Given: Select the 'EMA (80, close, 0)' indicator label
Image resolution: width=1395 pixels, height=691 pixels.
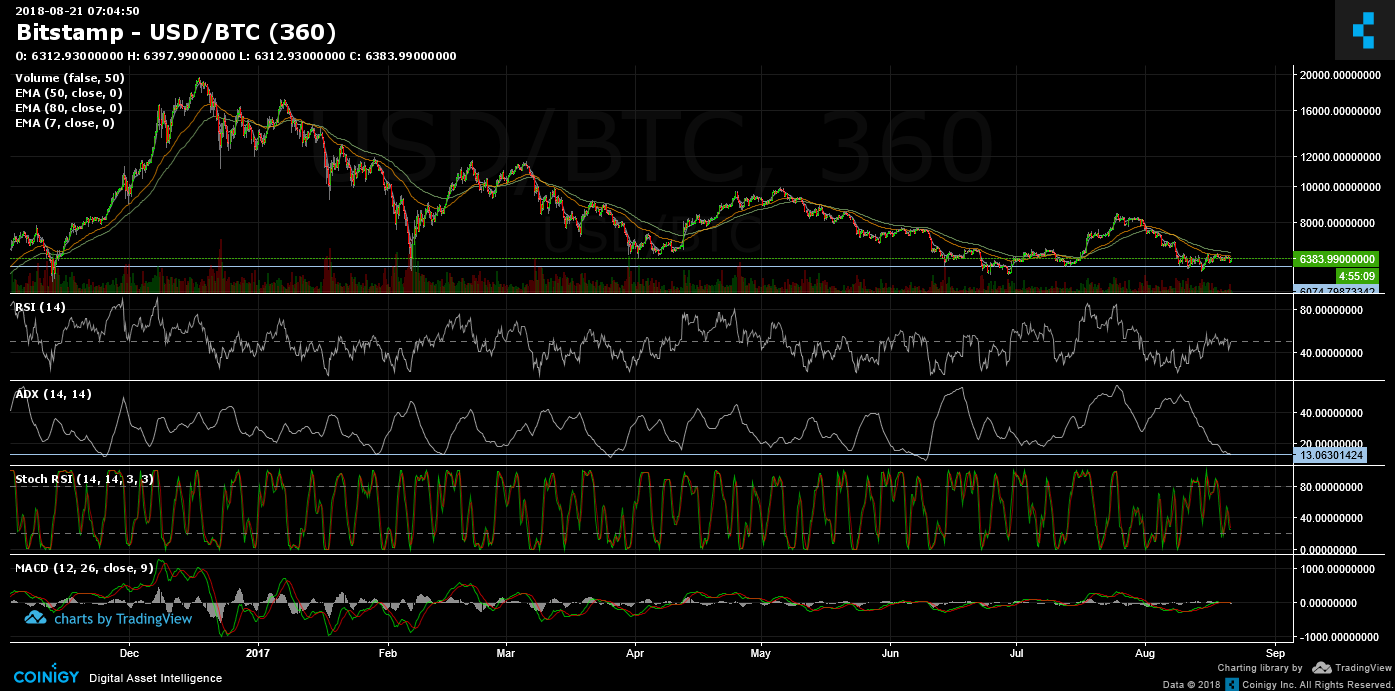Looking at the screenshot, I should [x=69, y=108].
